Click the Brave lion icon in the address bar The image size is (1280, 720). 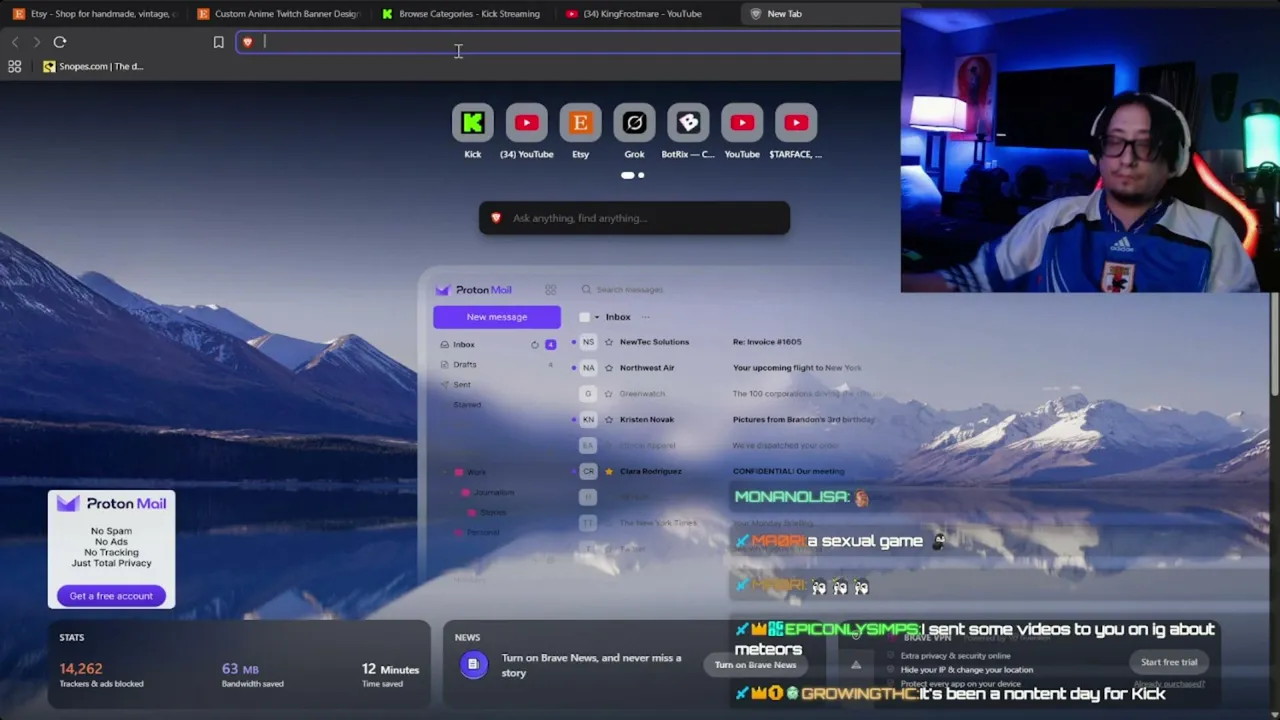[248, 42]
